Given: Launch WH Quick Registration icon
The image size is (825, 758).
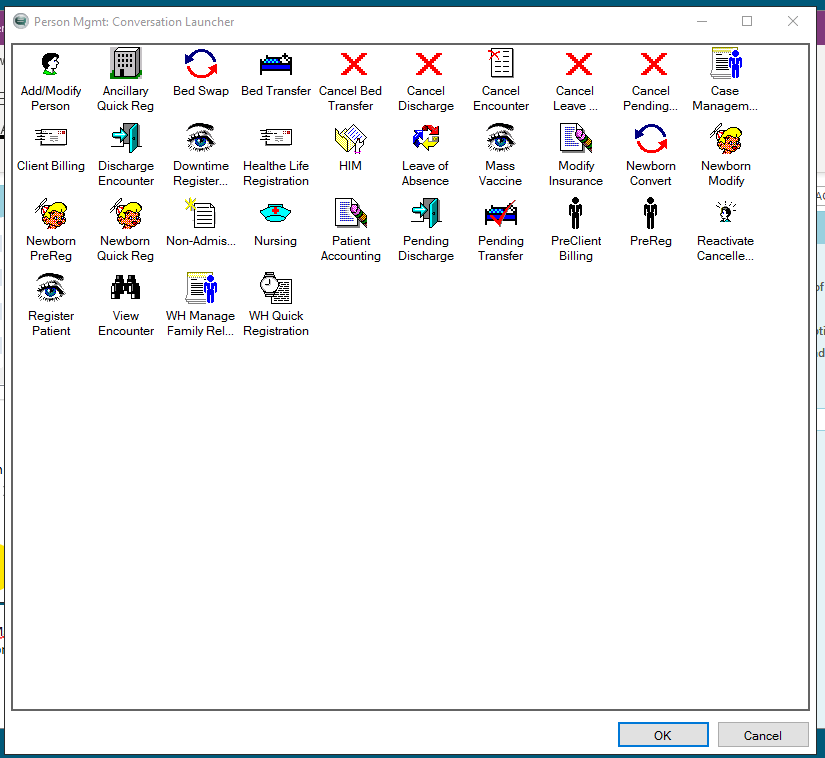Looking at the screenshot, I should point(276,289).
